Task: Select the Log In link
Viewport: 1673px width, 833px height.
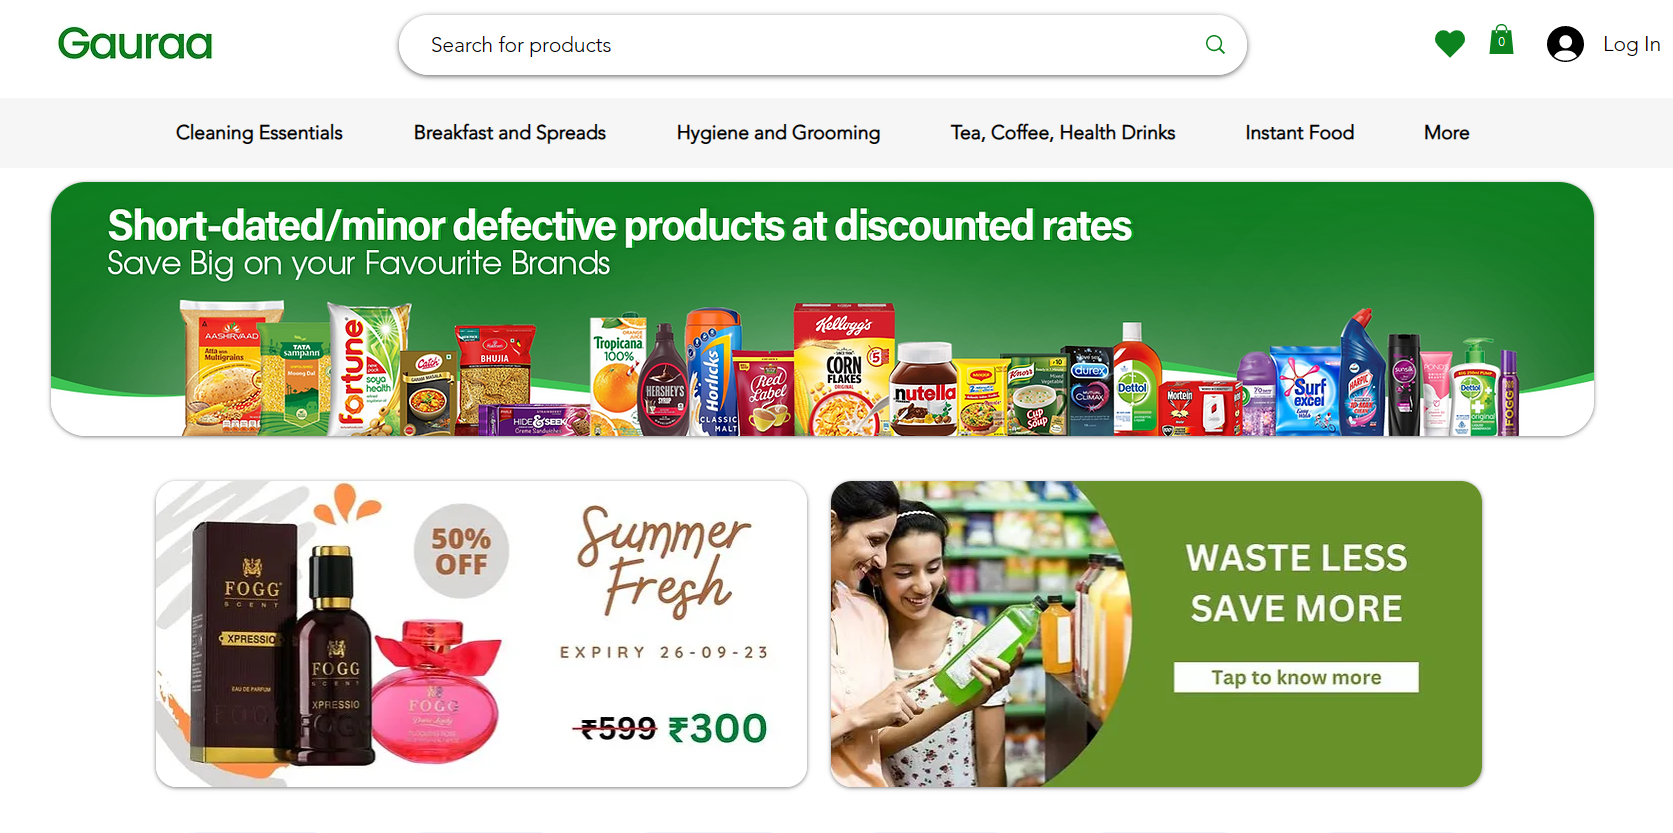Action: pos(1631,44)
